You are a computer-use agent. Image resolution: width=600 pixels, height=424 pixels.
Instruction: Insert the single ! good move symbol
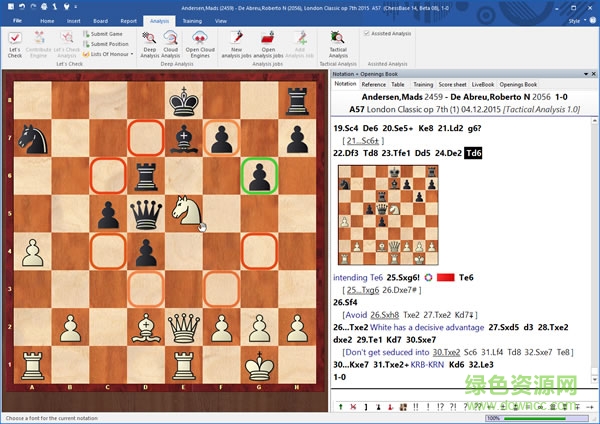coord(428,407)
